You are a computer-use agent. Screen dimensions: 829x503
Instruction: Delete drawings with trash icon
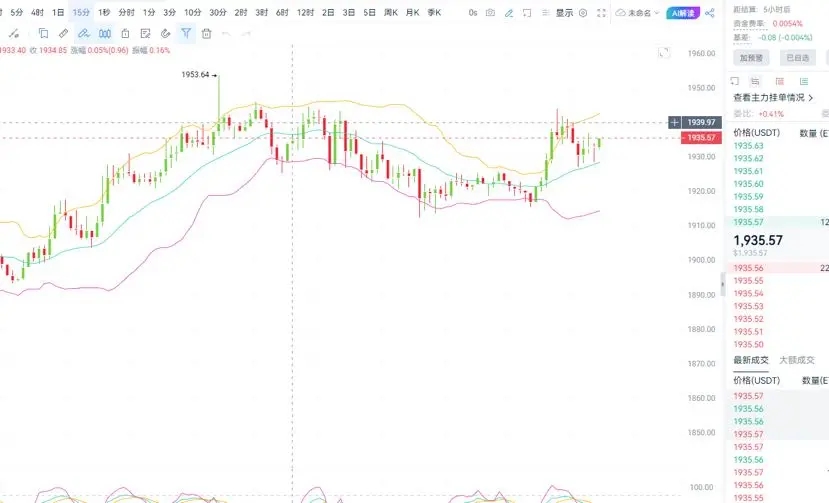pos(207,34)
